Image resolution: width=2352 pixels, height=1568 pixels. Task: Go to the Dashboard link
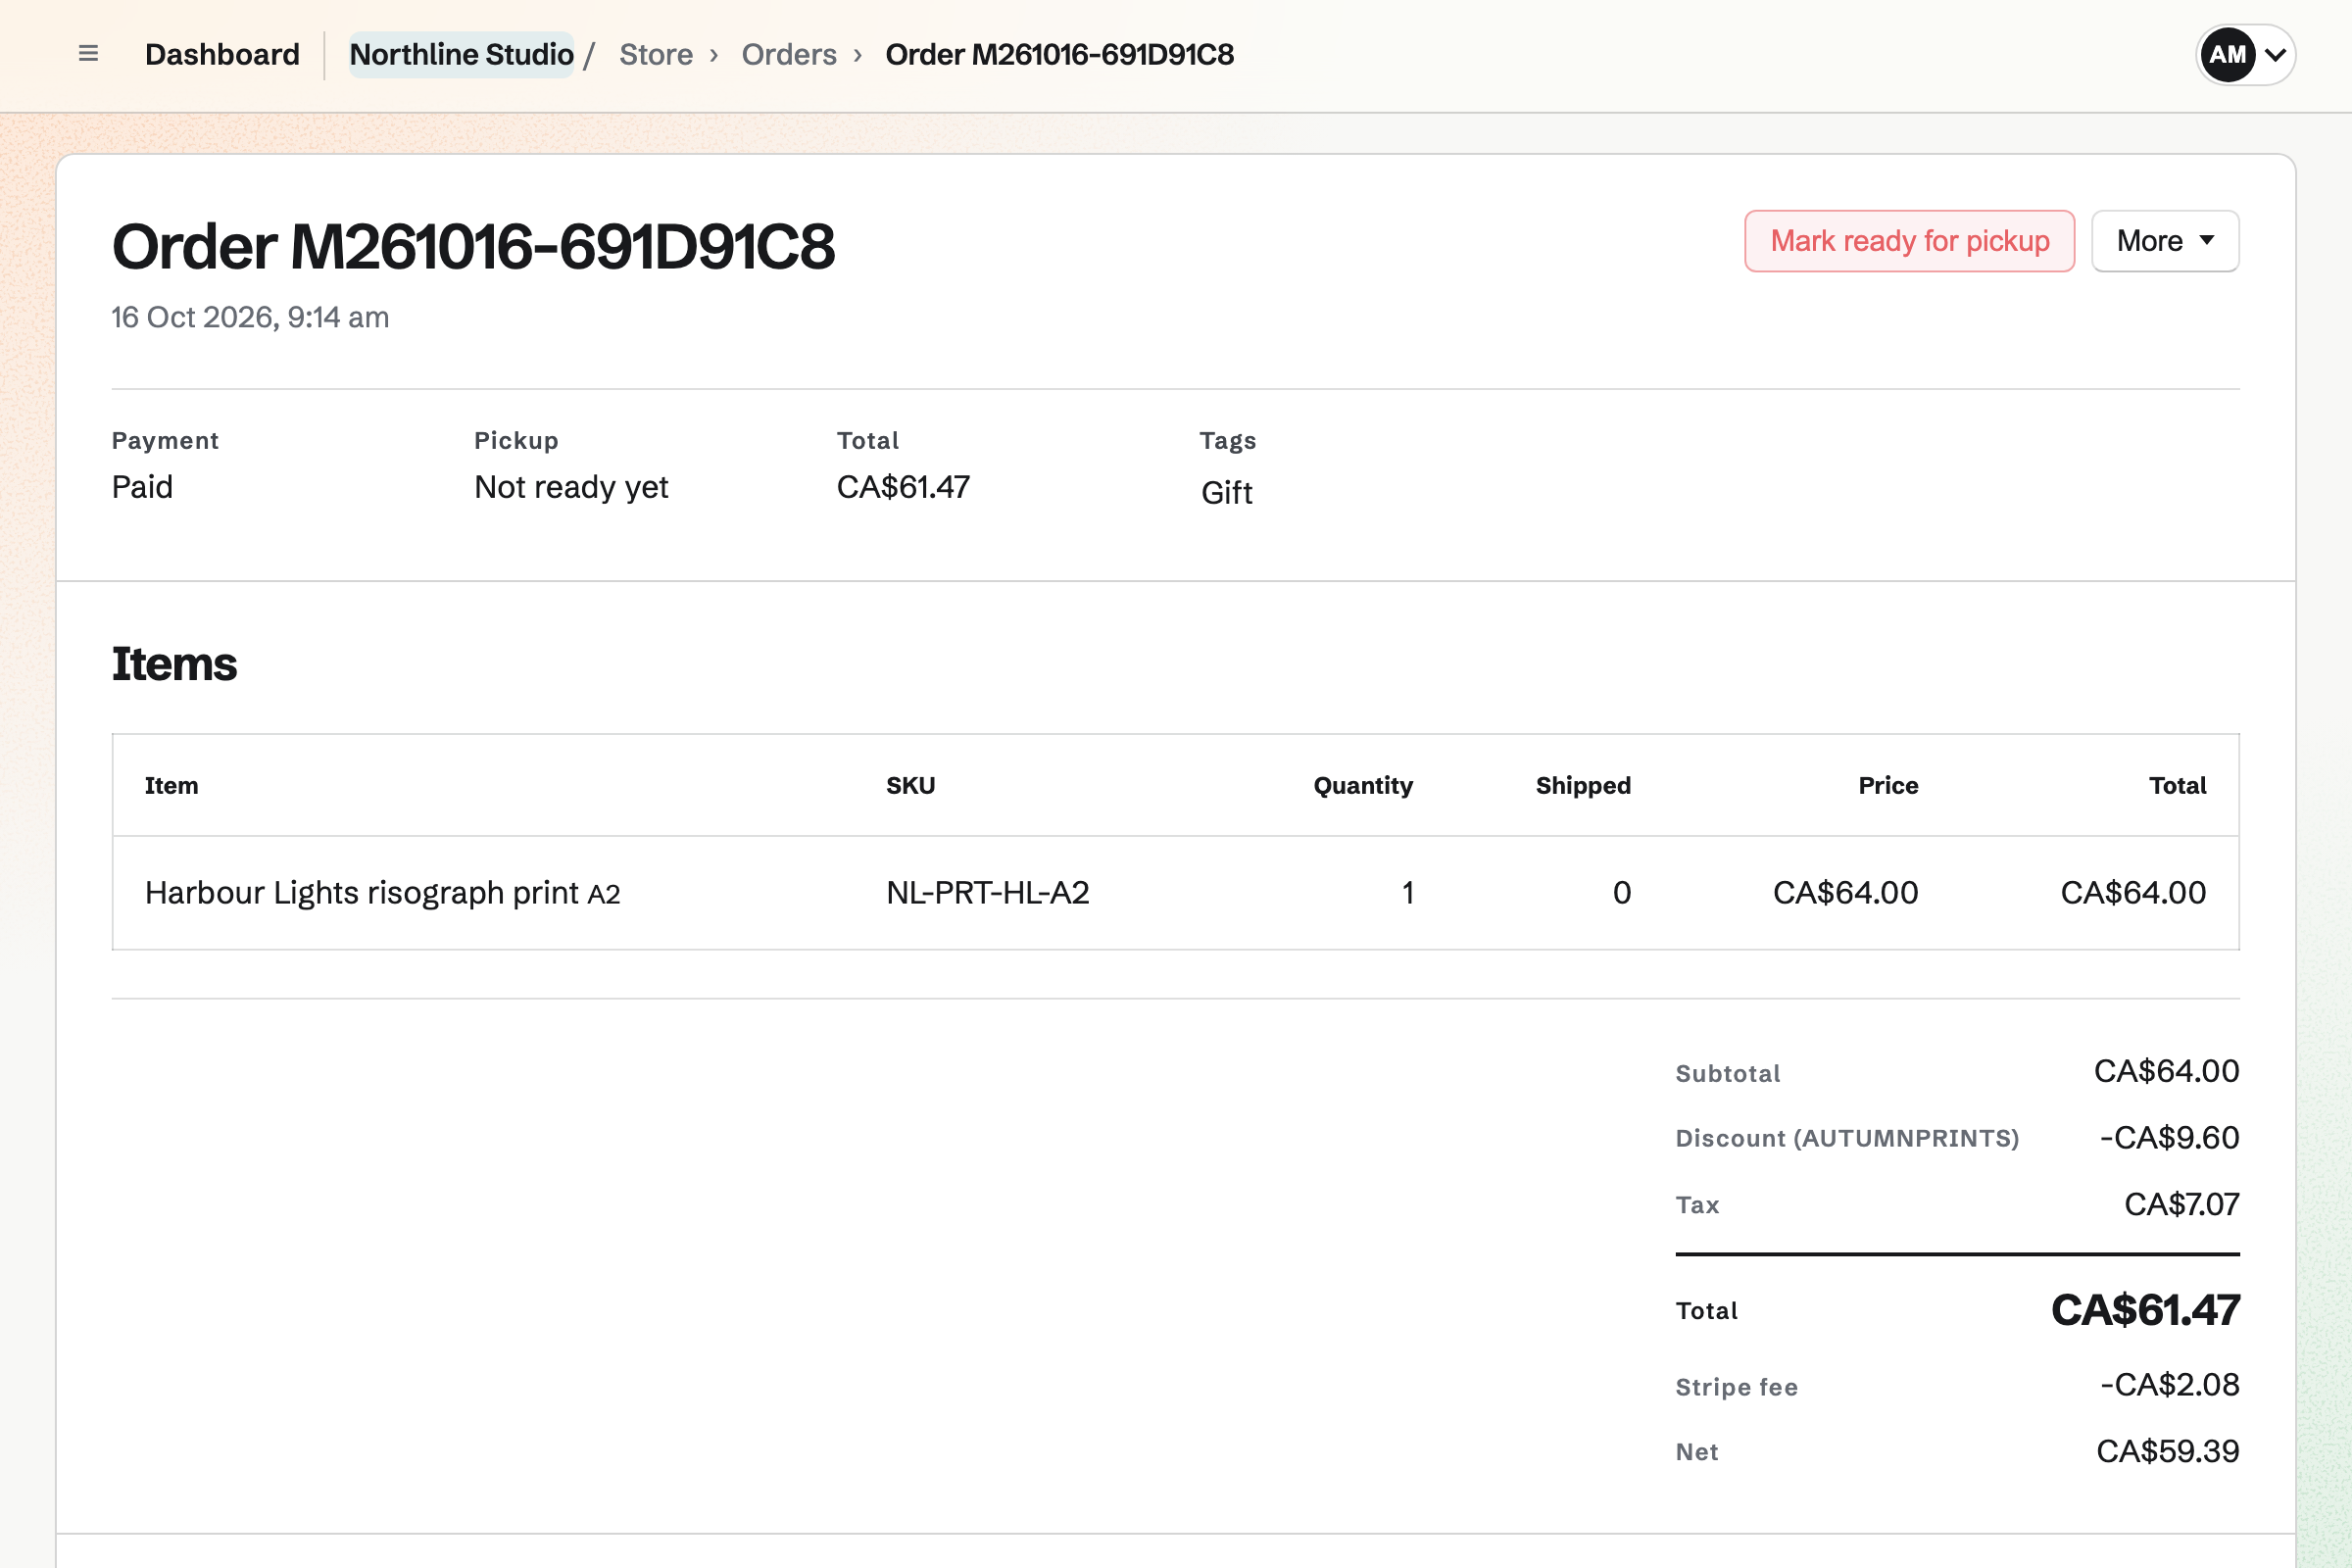(x=222, y=54)
